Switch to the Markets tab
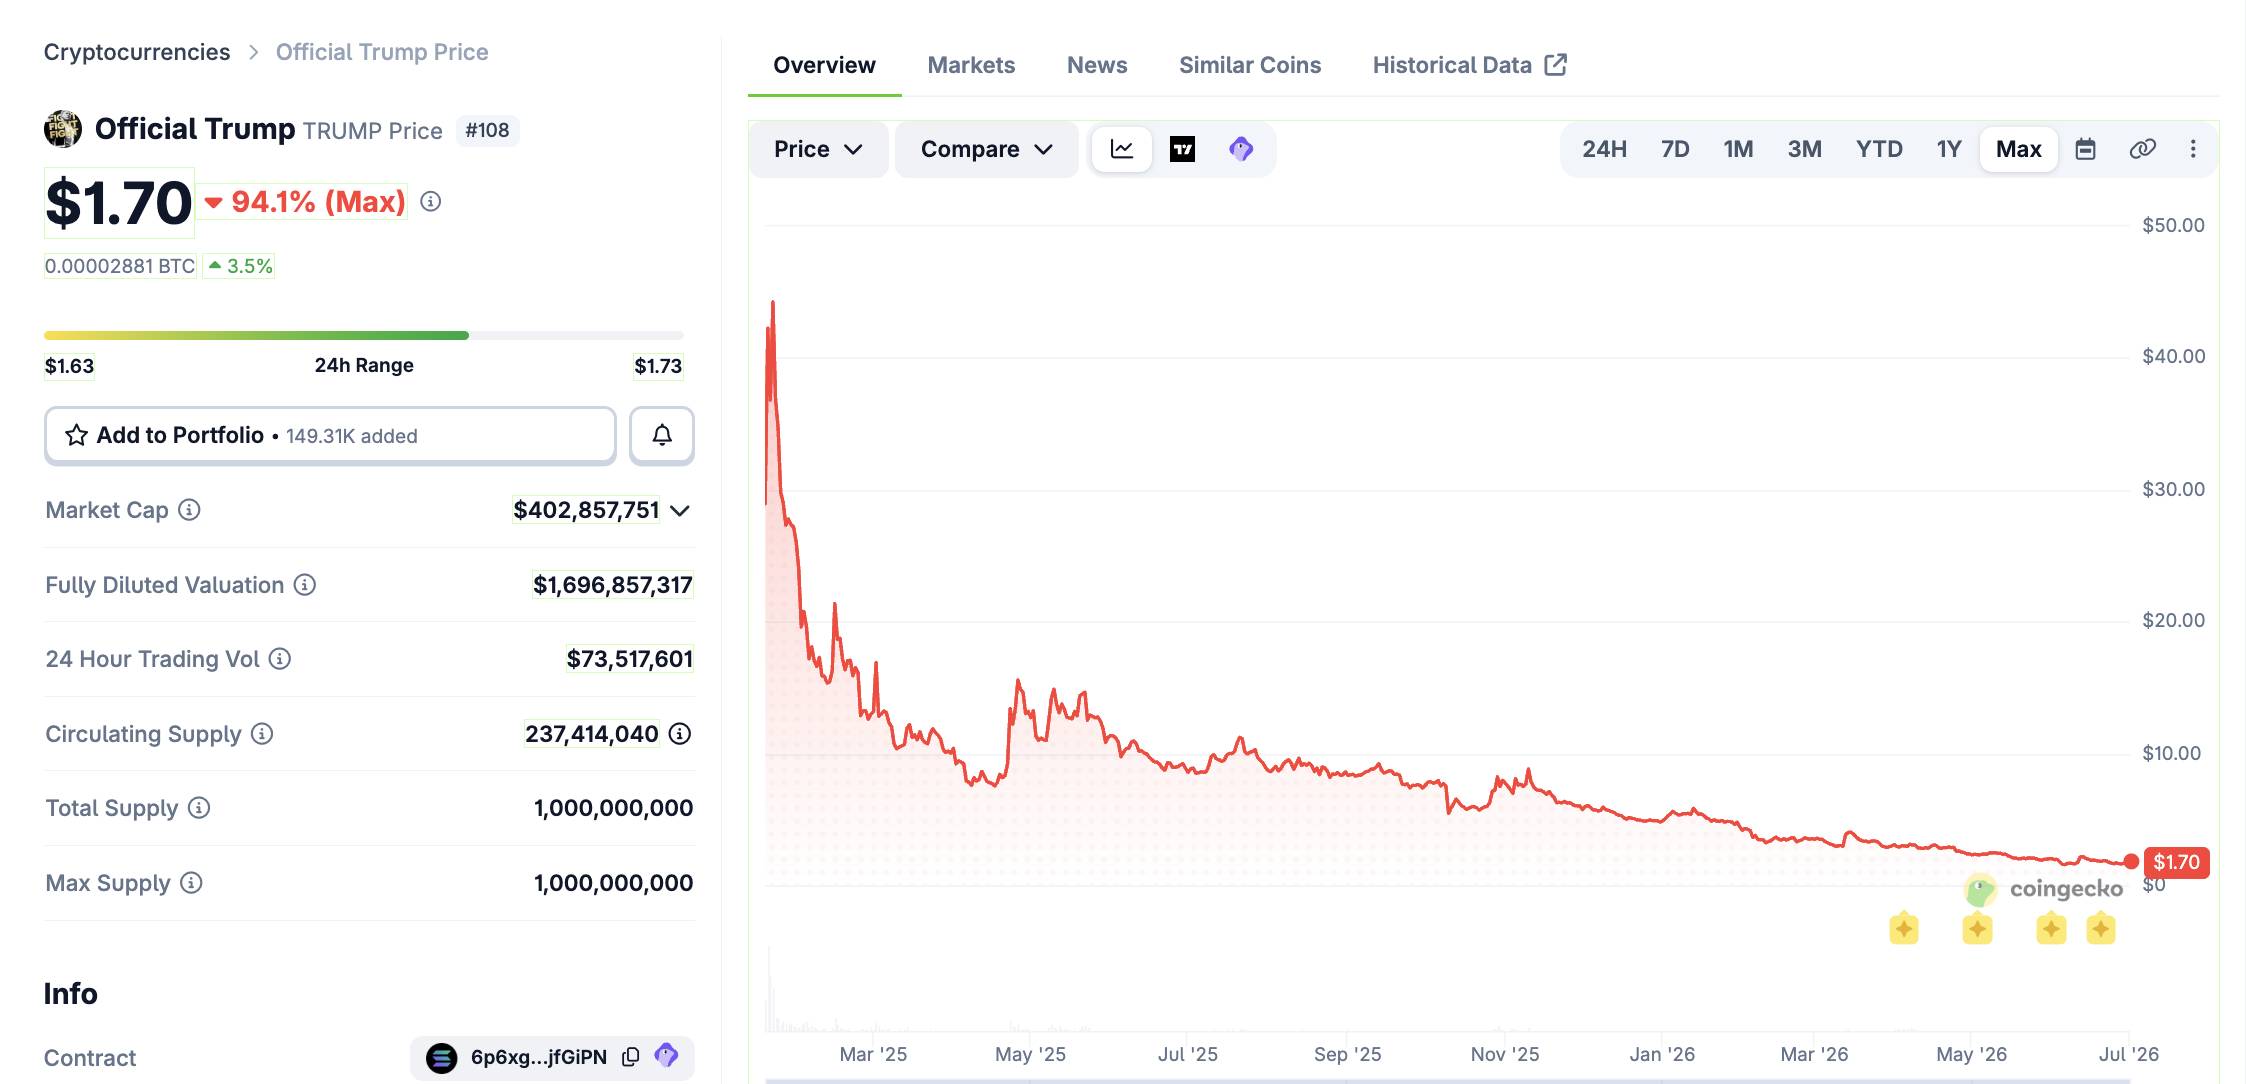This screenshot has height=1084, width=2246. (x=971, y=65)
